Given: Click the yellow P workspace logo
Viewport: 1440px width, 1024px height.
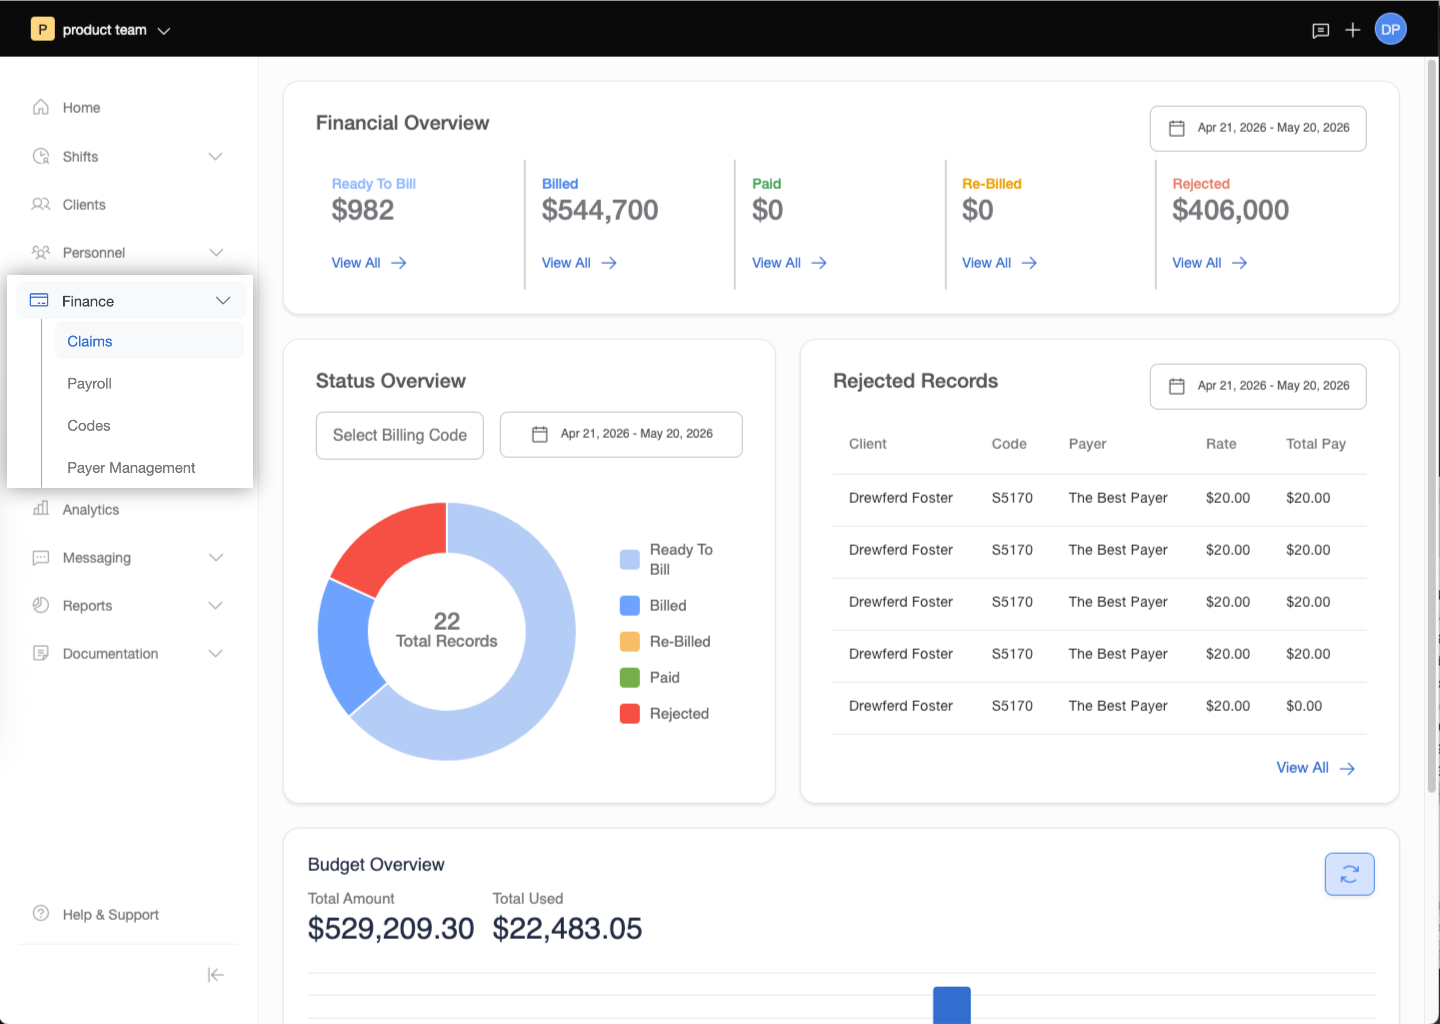Looking at the screenshot, I should (x=42, y=29).
